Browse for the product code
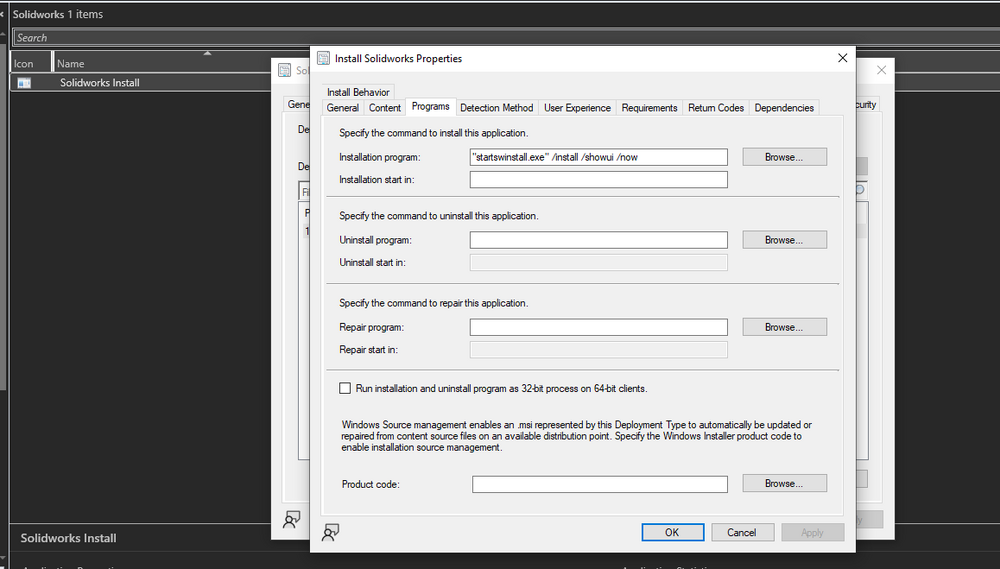1000x569 pixels. (784, 484)
